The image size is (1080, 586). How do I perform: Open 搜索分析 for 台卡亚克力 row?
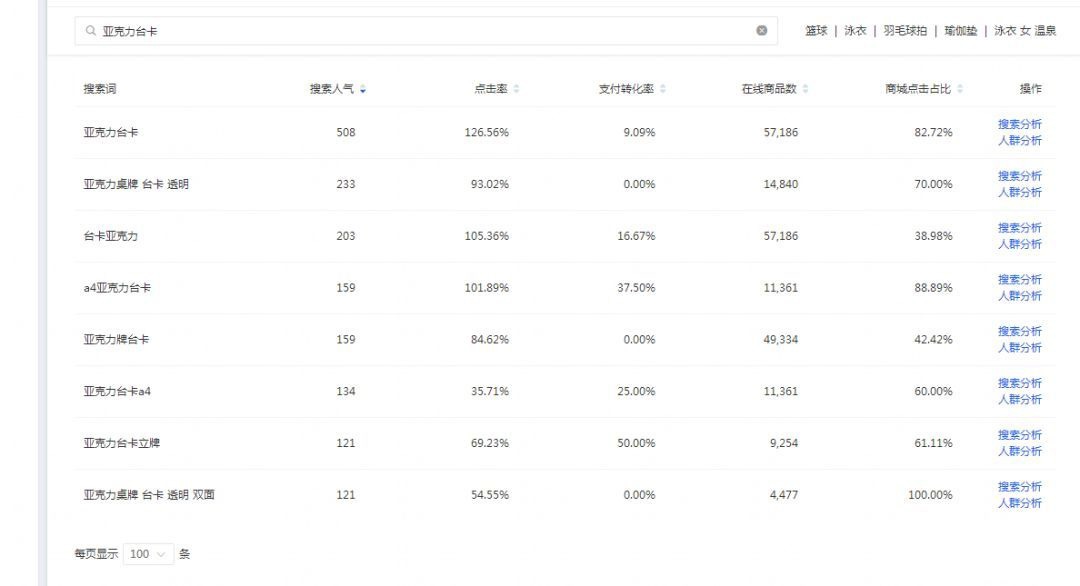coord(1019,227)
